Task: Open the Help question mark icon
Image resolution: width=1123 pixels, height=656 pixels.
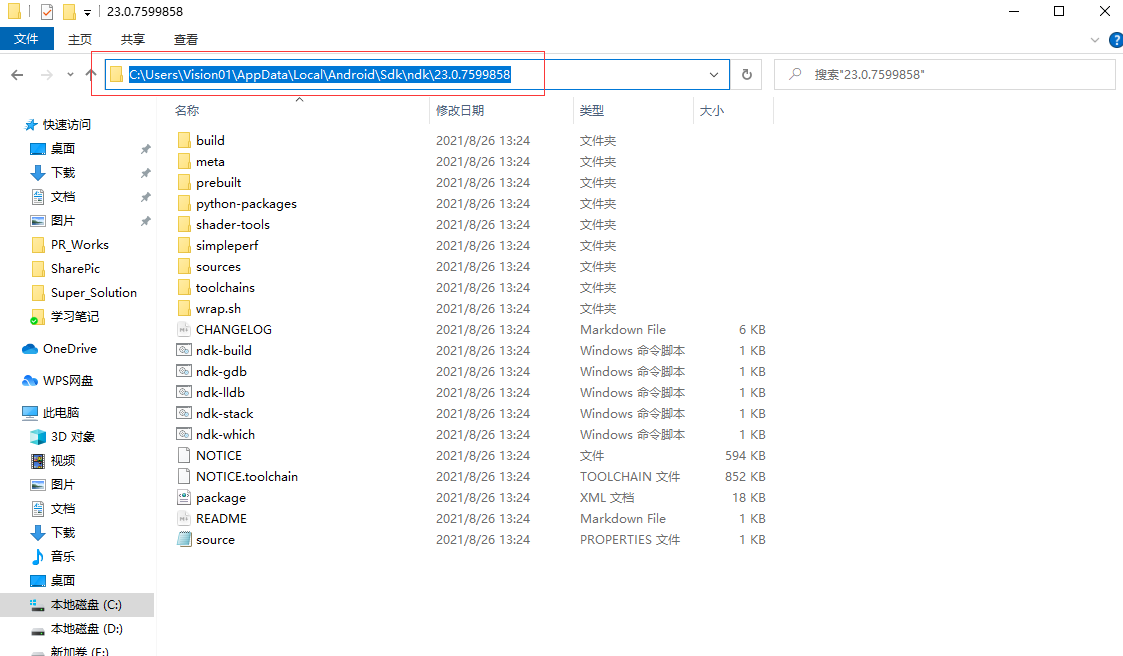Action: 1115,40
